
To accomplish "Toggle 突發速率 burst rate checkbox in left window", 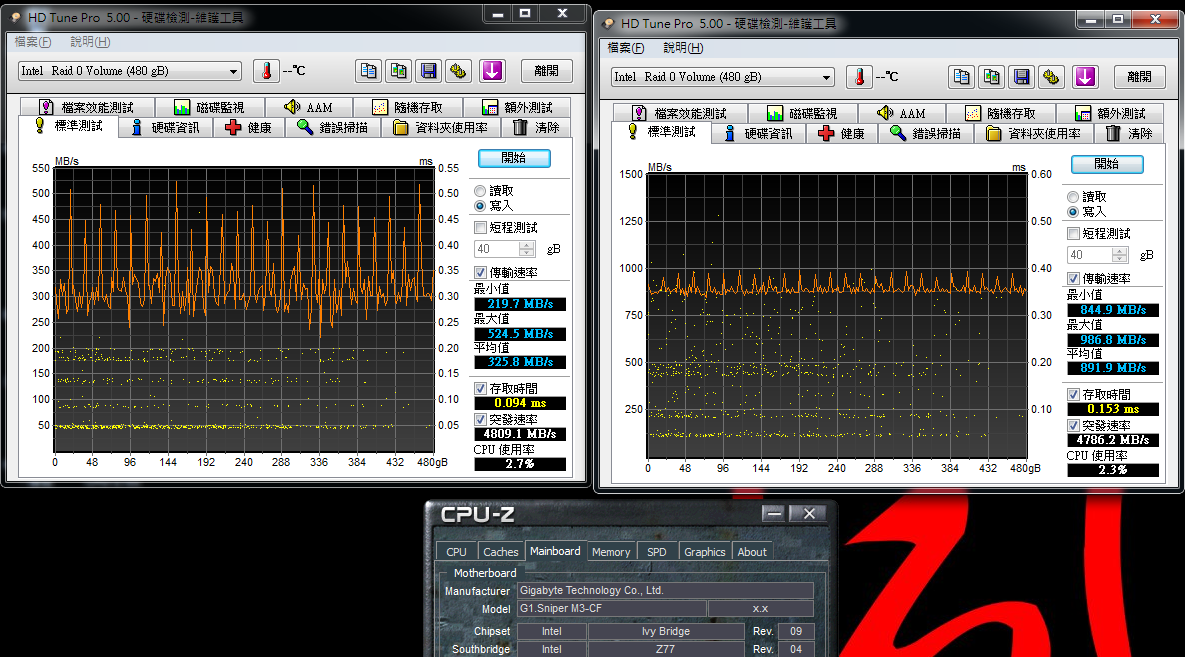I will point(480,420).
